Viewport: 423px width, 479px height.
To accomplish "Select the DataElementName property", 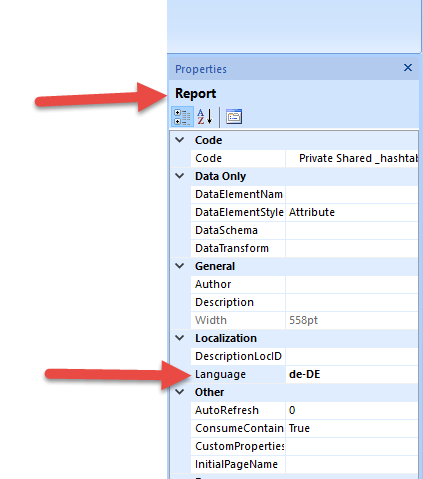I will [238, 194].
